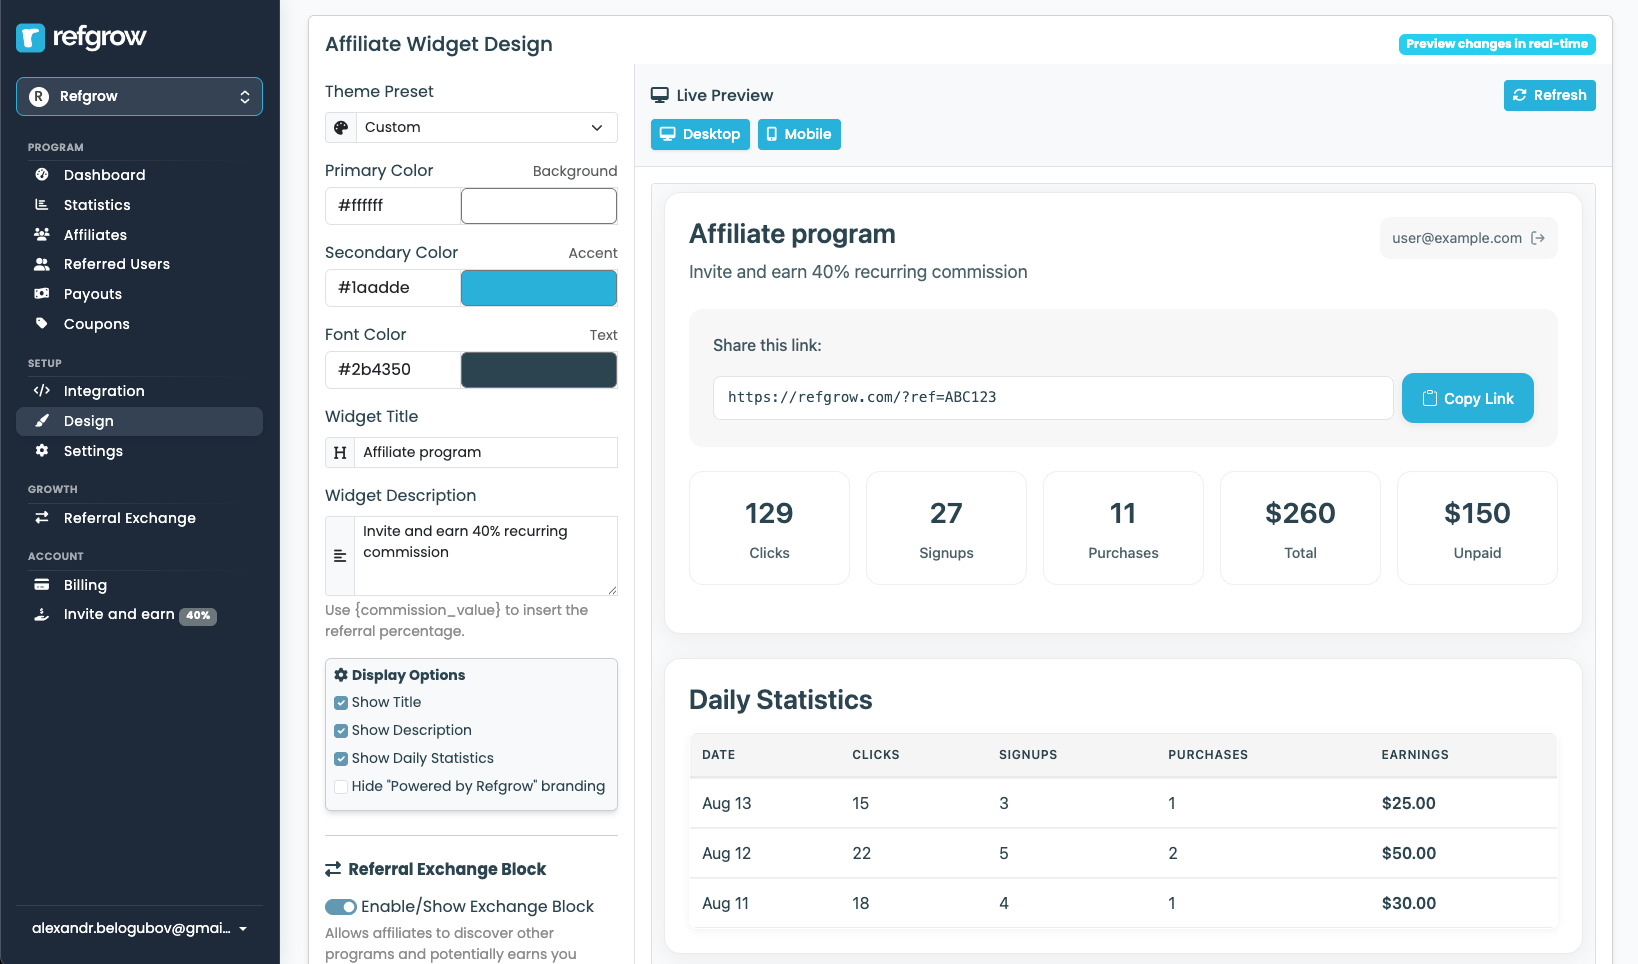Viewport: 1638px width, 964px height.
Task: Click the Widget Title input field
Action: click(x=486, y=452)
